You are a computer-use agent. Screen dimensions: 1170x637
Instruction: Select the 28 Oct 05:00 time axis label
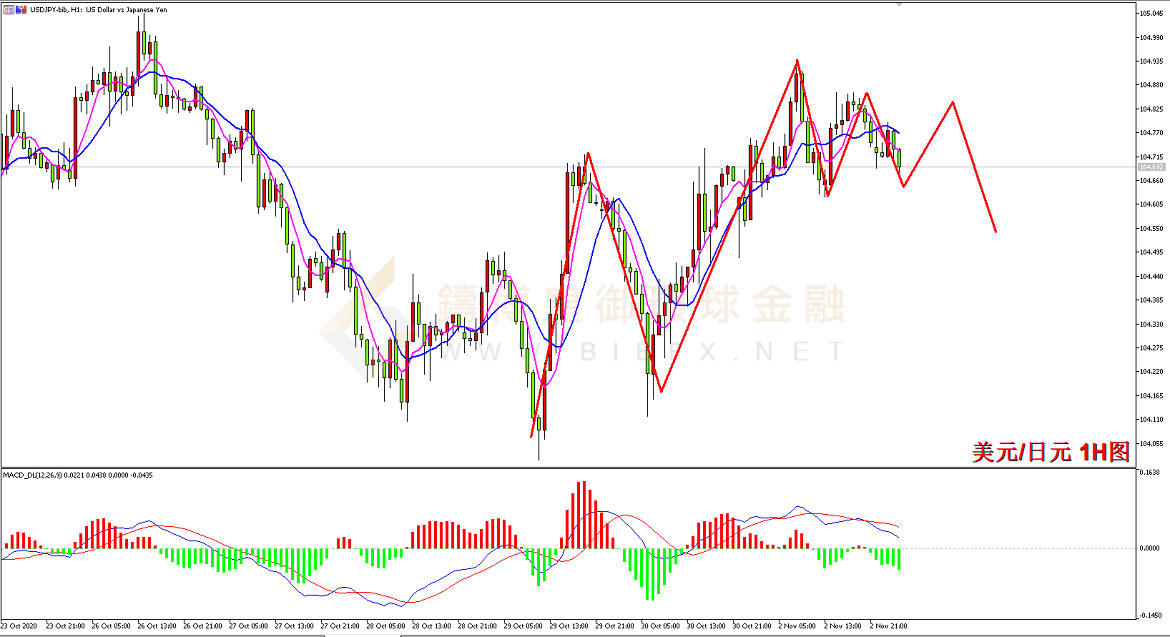pos(385,626)
